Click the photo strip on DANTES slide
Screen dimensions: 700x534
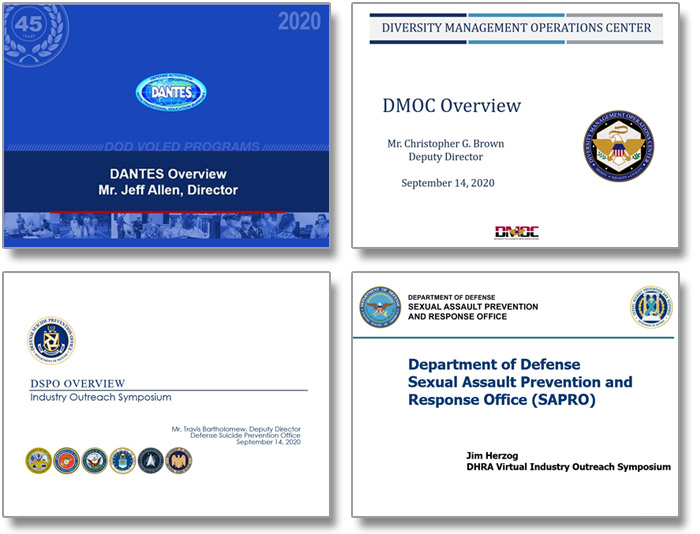tap(164, 227)
